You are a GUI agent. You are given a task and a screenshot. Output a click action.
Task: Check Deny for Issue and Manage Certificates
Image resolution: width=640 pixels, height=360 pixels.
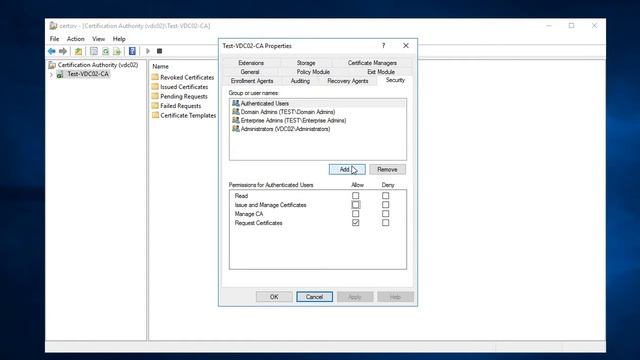[x=385, y=204]
